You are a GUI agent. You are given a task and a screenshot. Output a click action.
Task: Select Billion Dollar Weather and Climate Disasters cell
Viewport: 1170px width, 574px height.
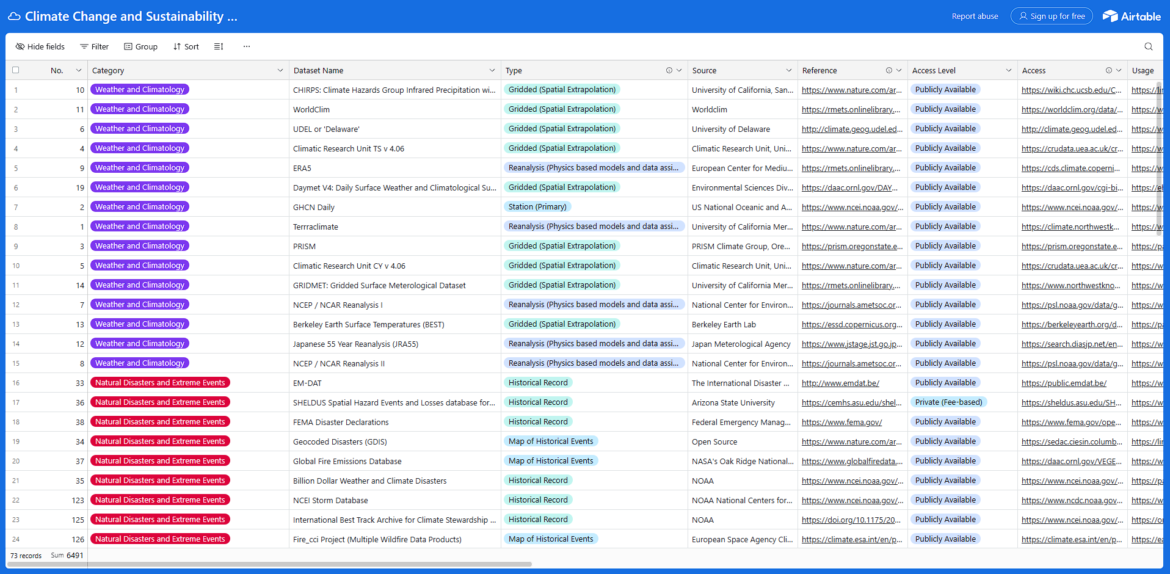395,481
